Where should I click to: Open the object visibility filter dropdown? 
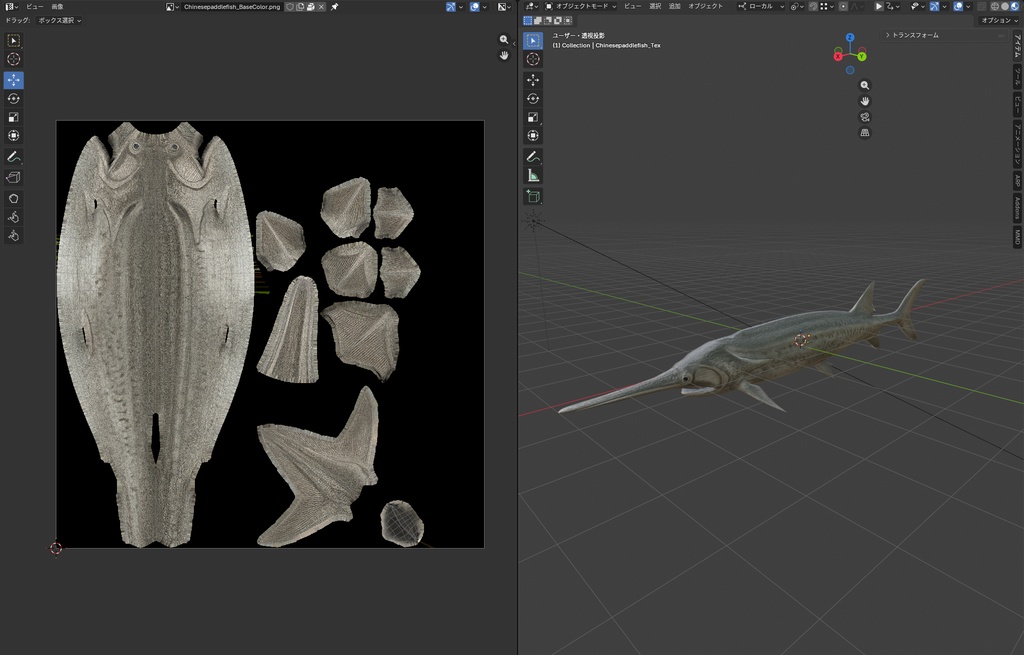pyautogui.click(x=916, y=7)
